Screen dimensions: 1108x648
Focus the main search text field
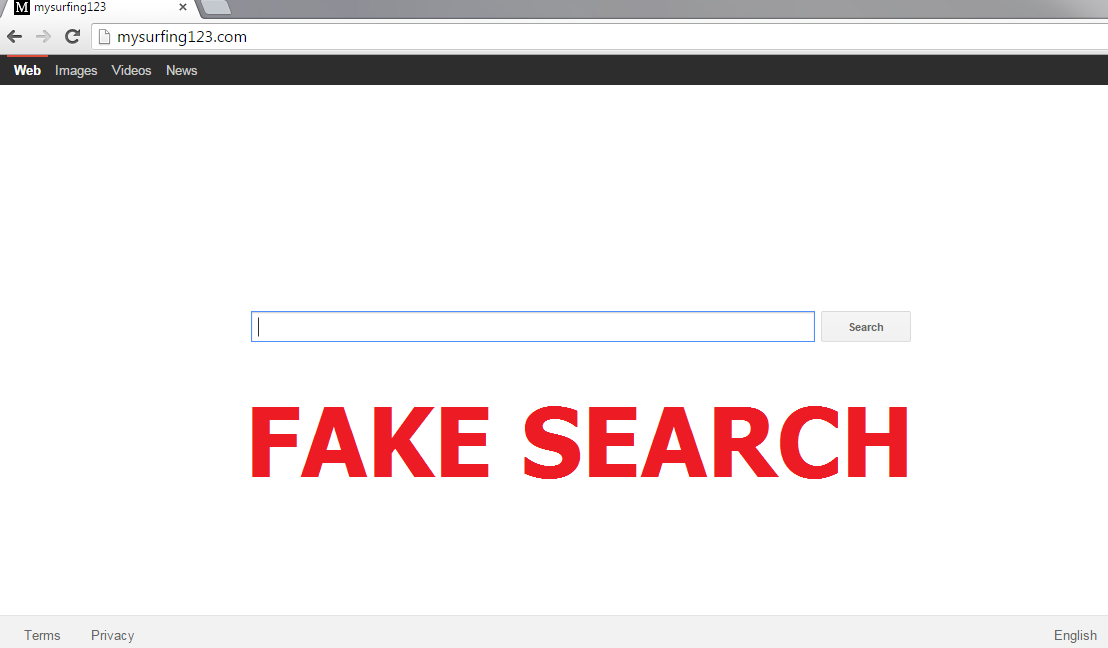(533, 326)
